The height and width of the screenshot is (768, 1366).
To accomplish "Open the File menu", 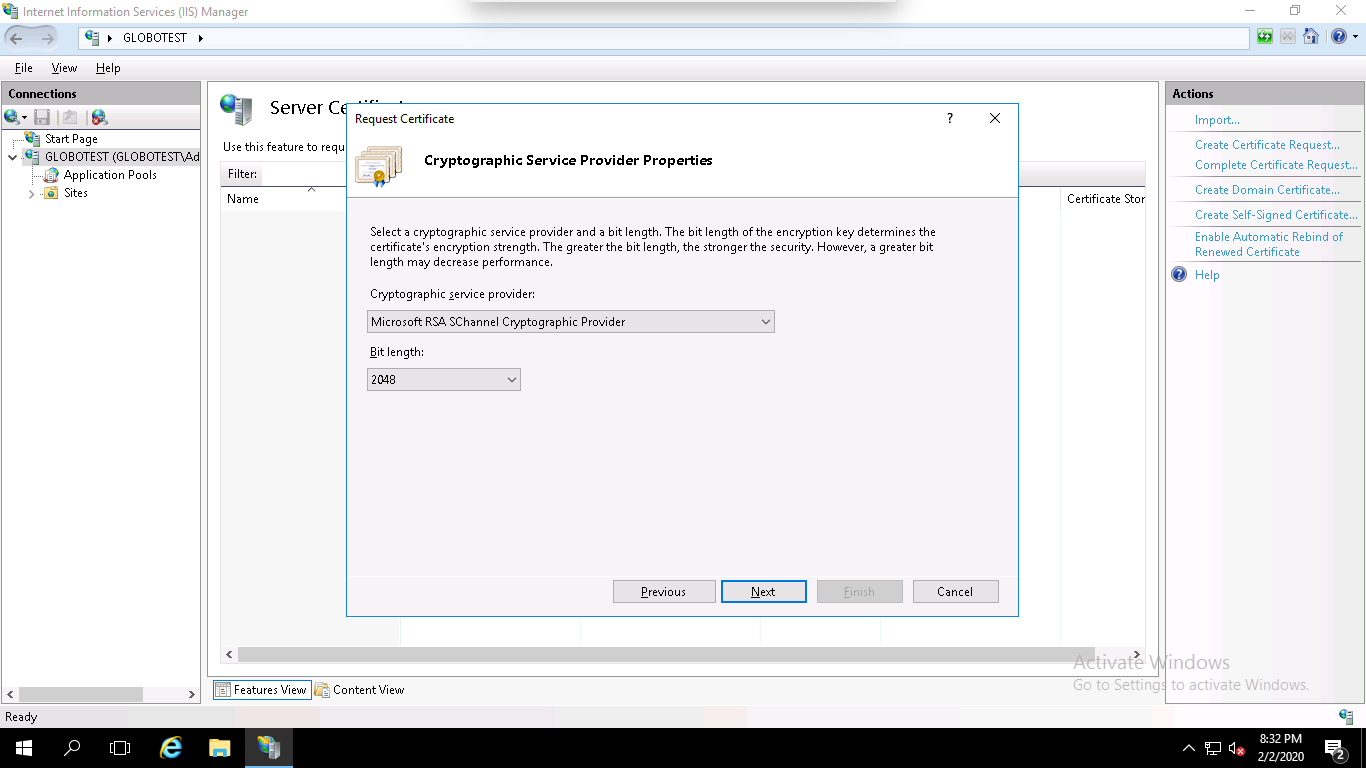I will (23, 68).
